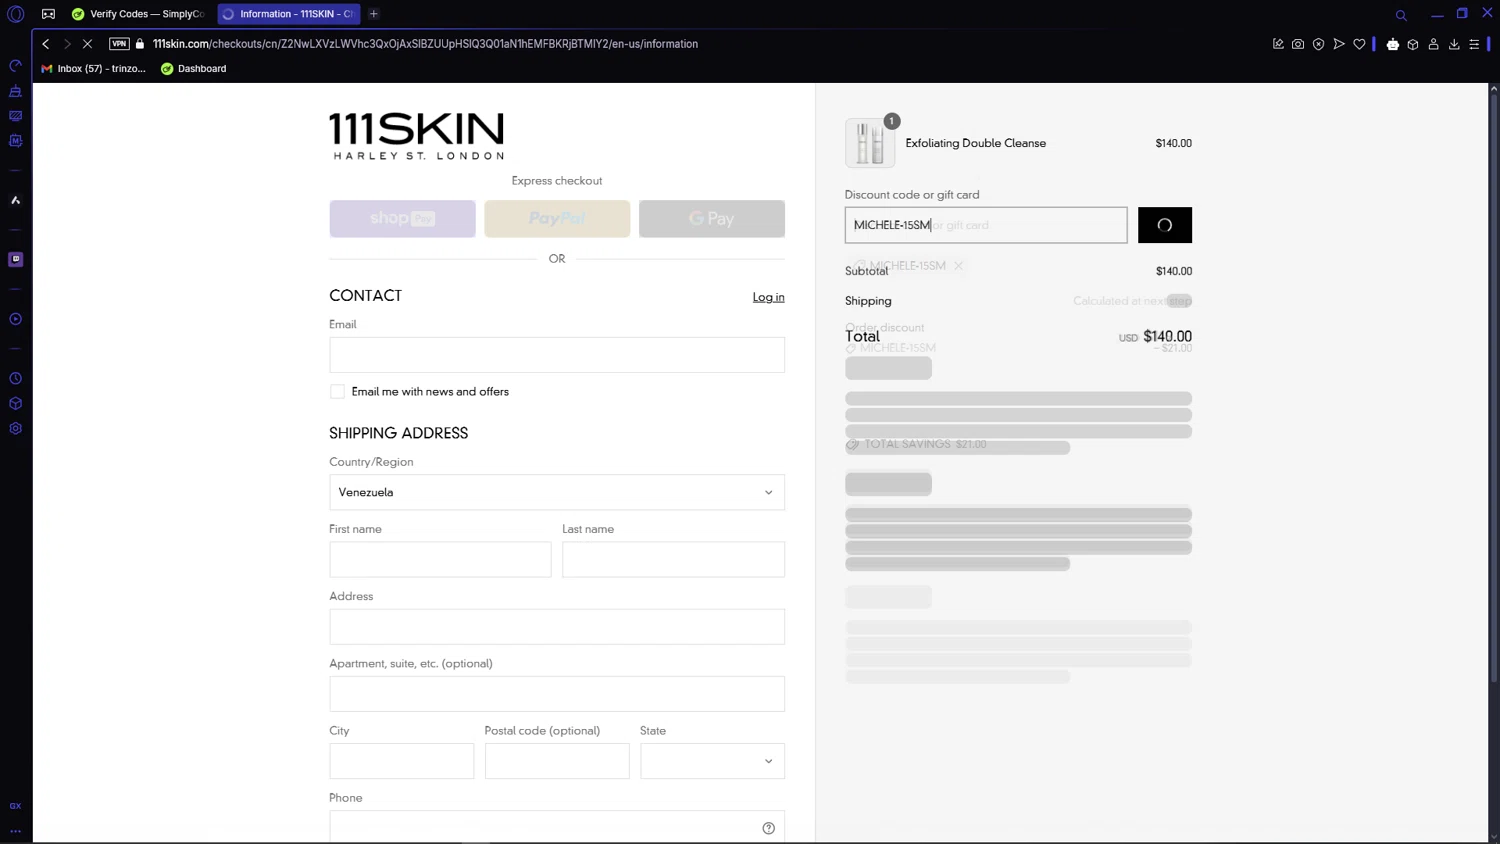This screenshot has height=844, width=1500.
Task: Open a new tab with plus button
Action: [374, 14]
